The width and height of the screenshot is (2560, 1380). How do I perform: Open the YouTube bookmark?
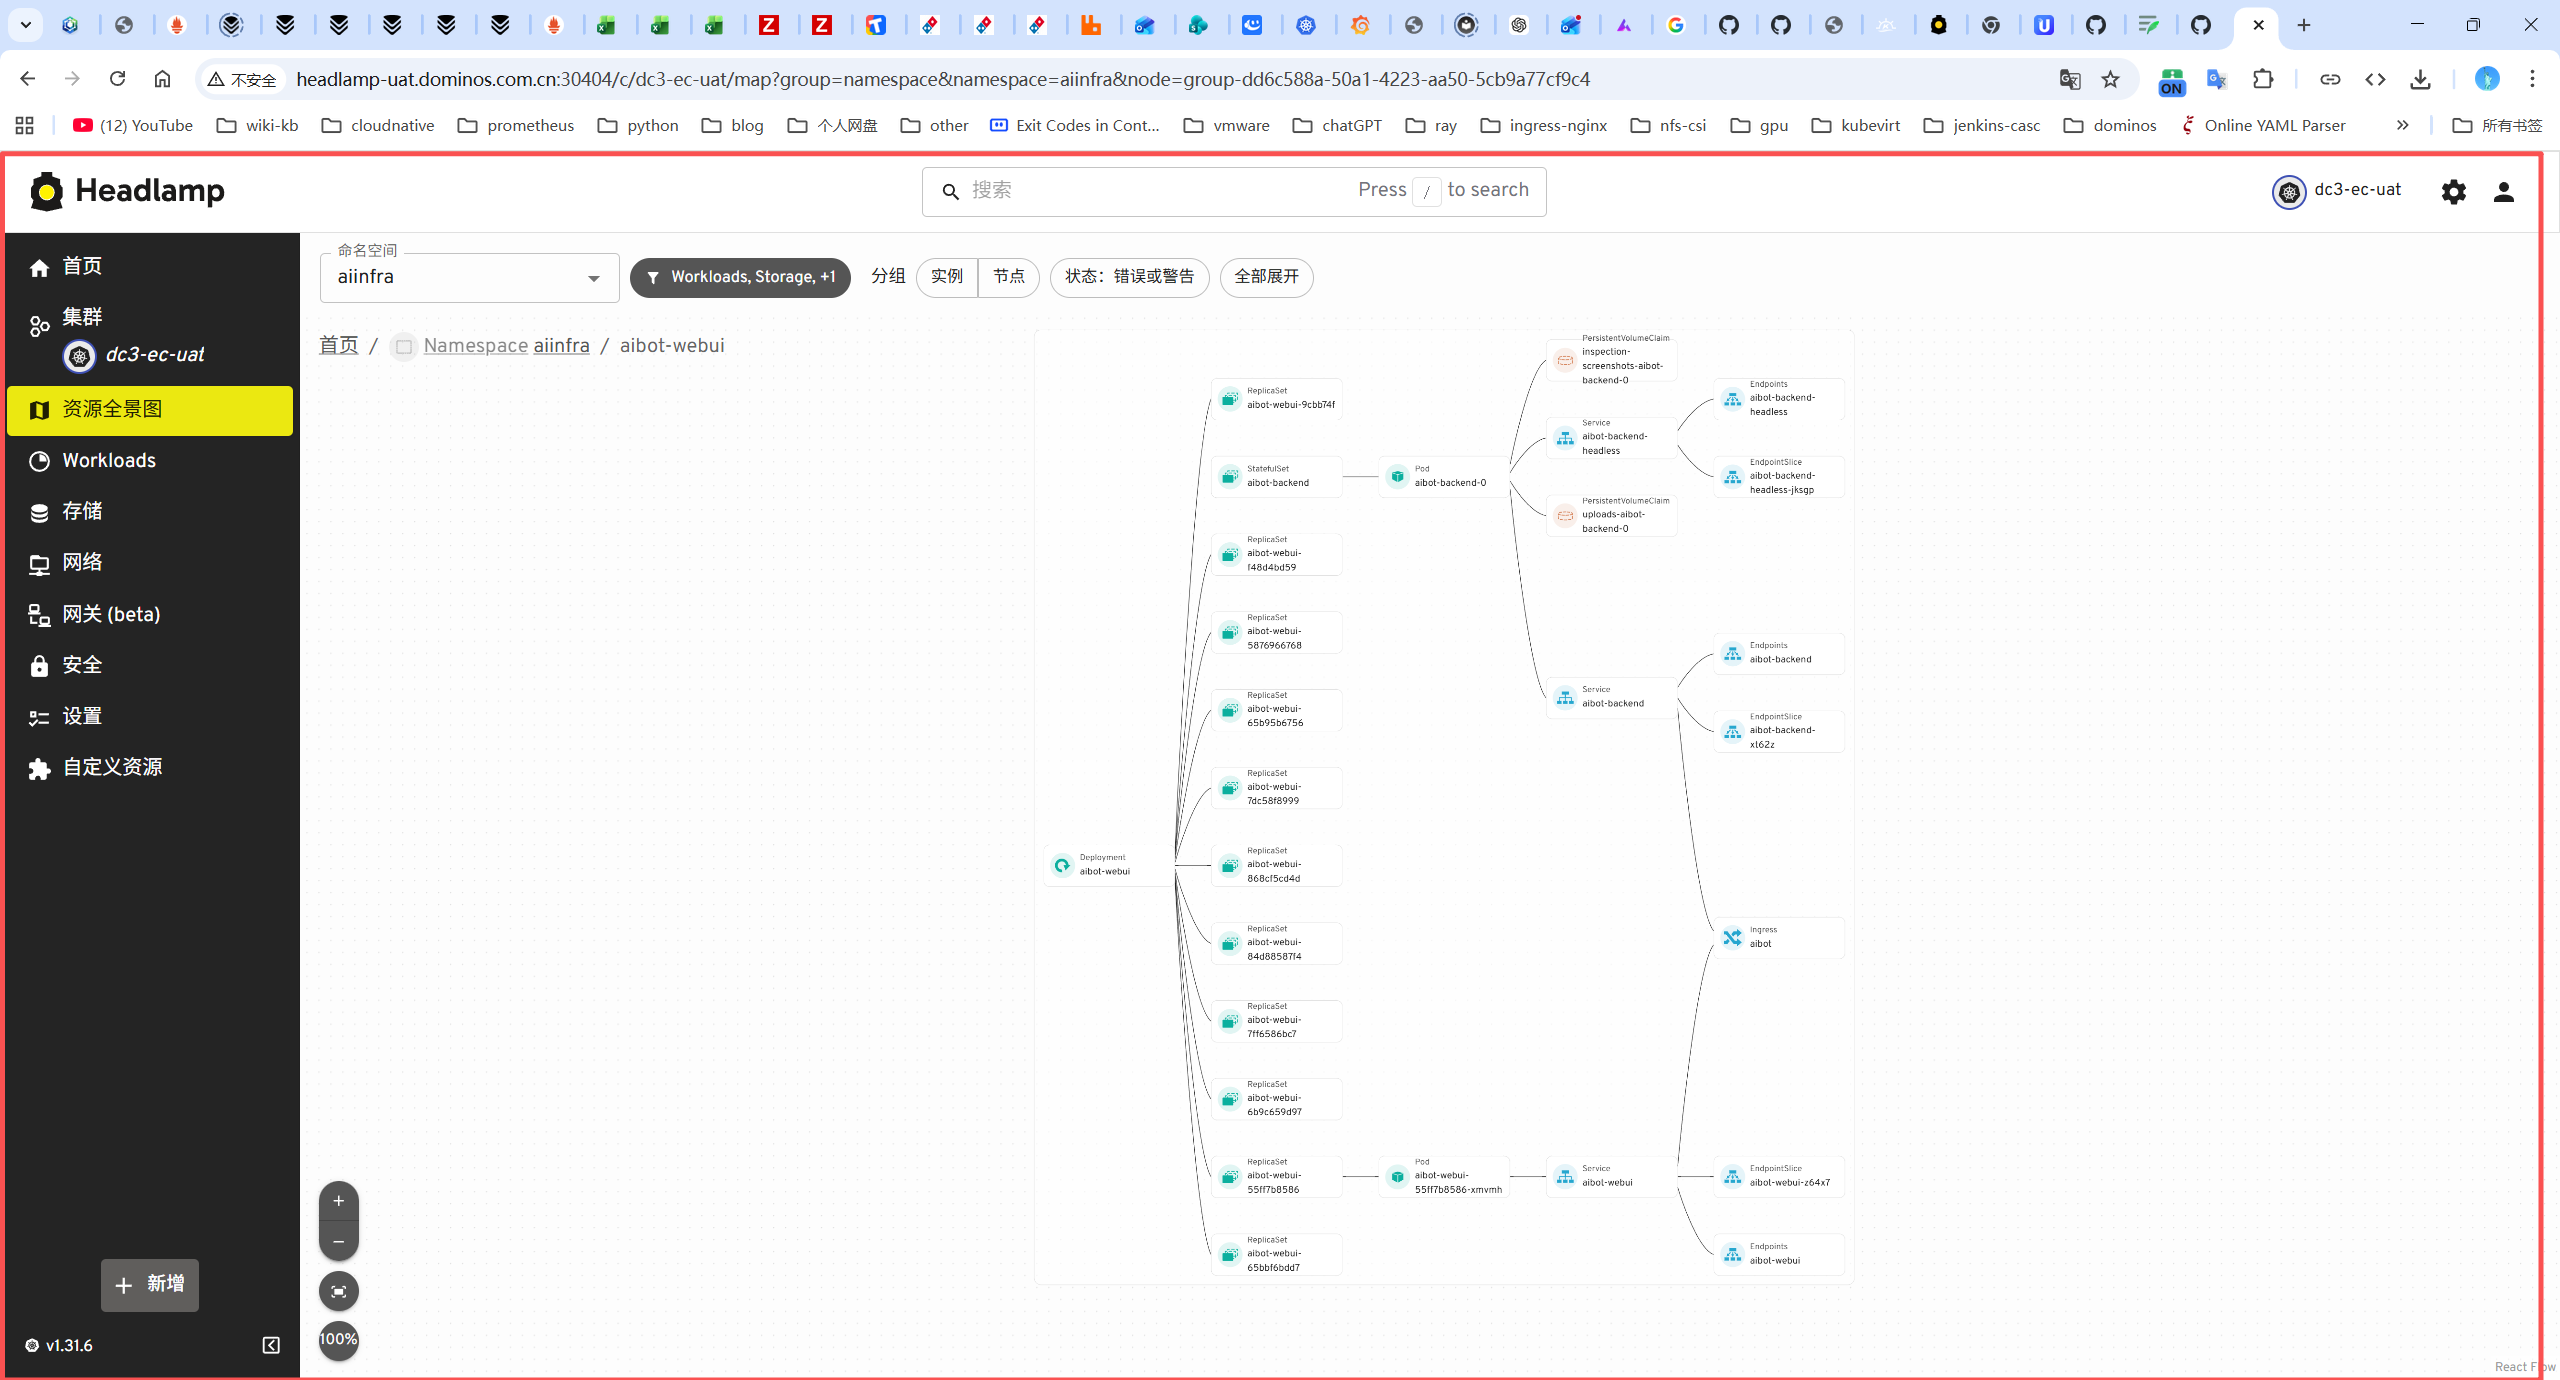click(133, 125)
